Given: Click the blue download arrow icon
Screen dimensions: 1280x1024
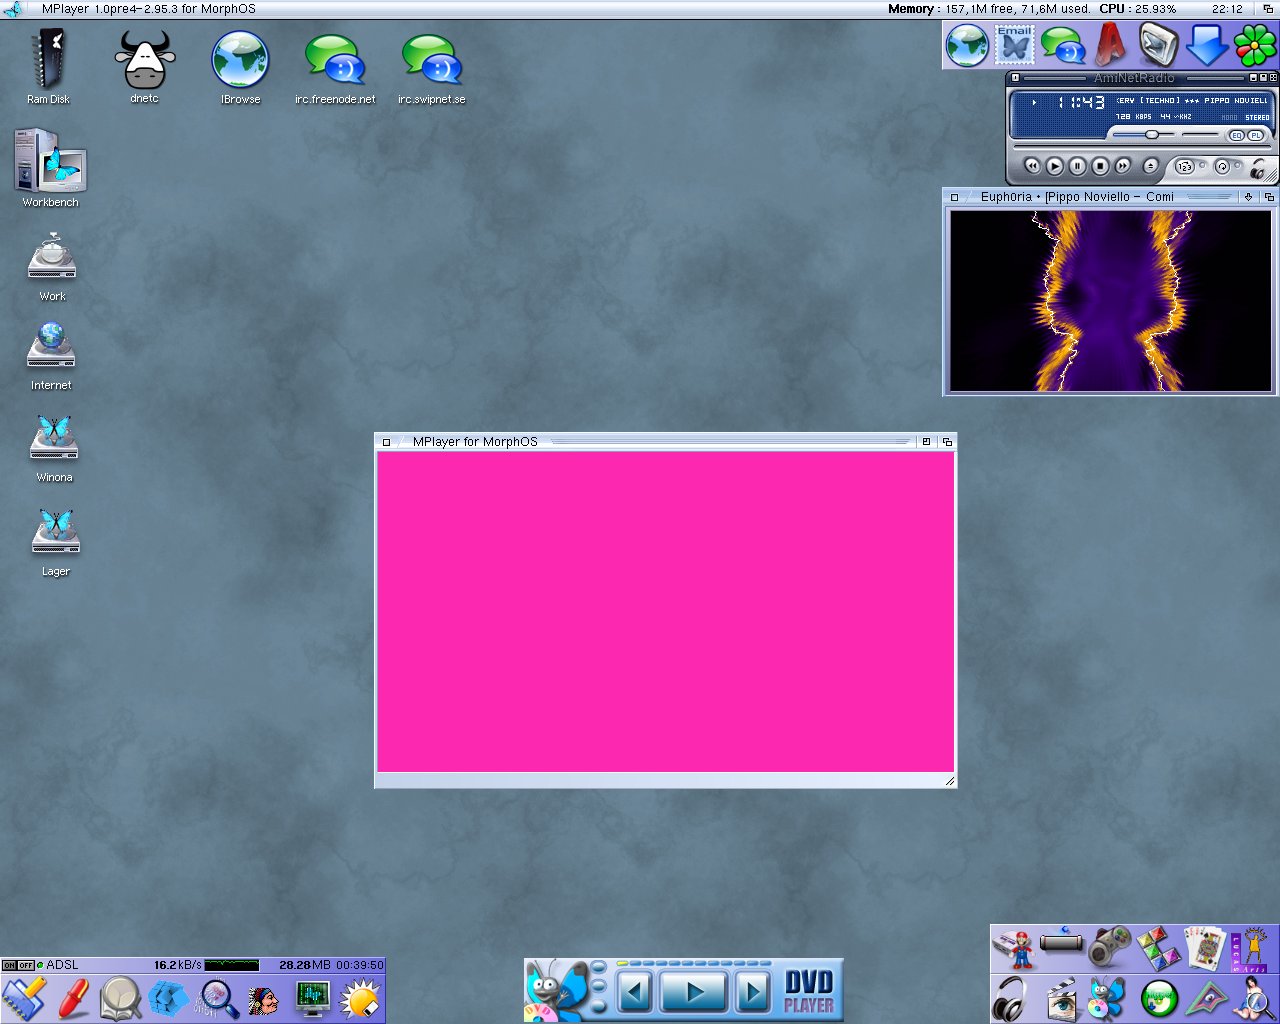Looking at the screenshot, I should pos(1207,46).
